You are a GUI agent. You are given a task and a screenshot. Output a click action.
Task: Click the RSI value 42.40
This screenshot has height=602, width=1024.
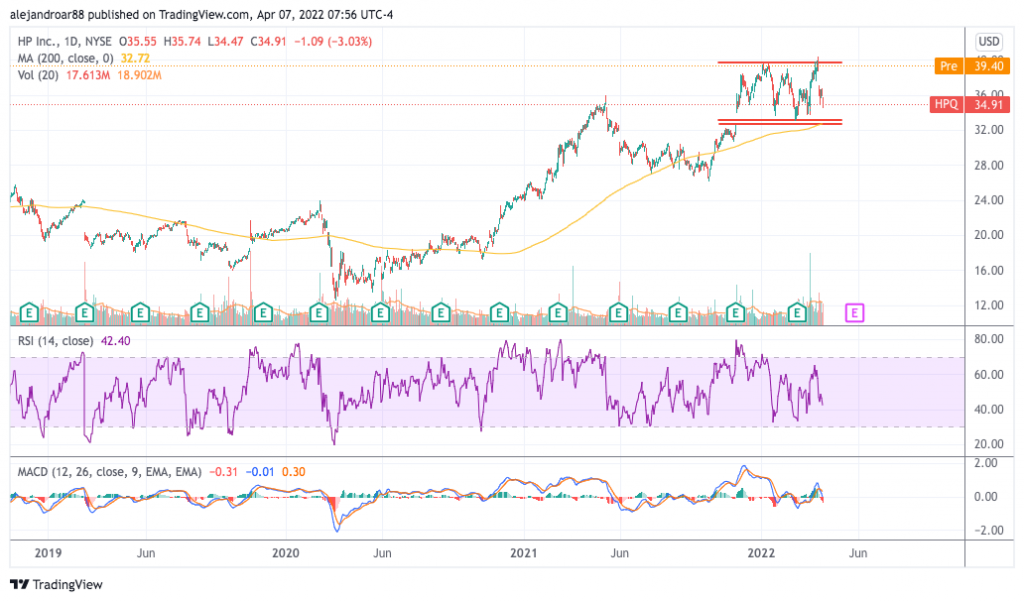point(116,341)
